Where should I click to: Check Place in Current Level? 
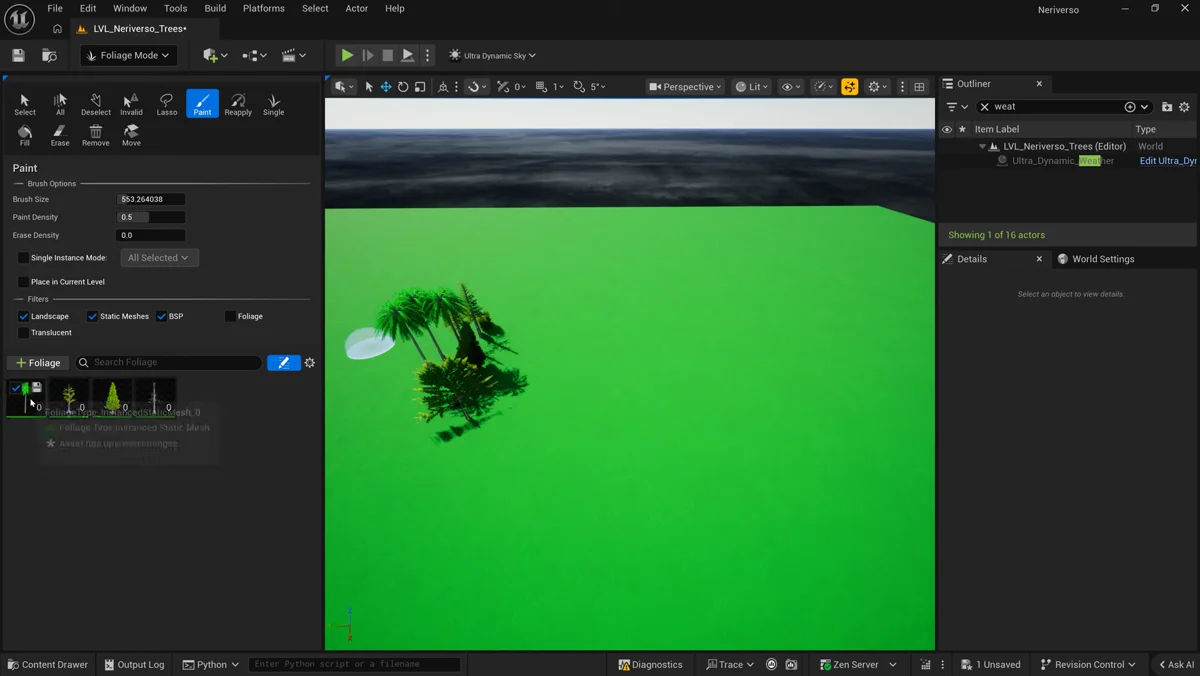[x=24, y=282]
